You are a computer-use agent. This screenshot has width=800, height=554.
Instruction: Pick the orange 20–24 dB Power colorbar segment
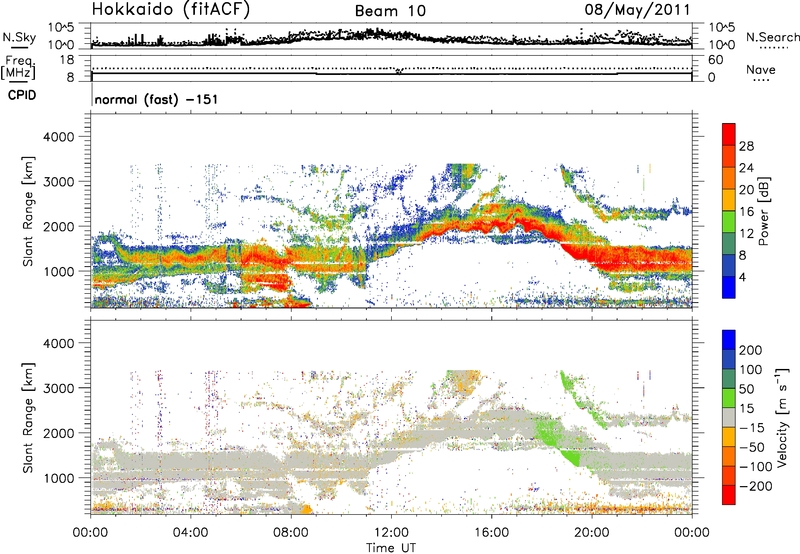(729, 178)
